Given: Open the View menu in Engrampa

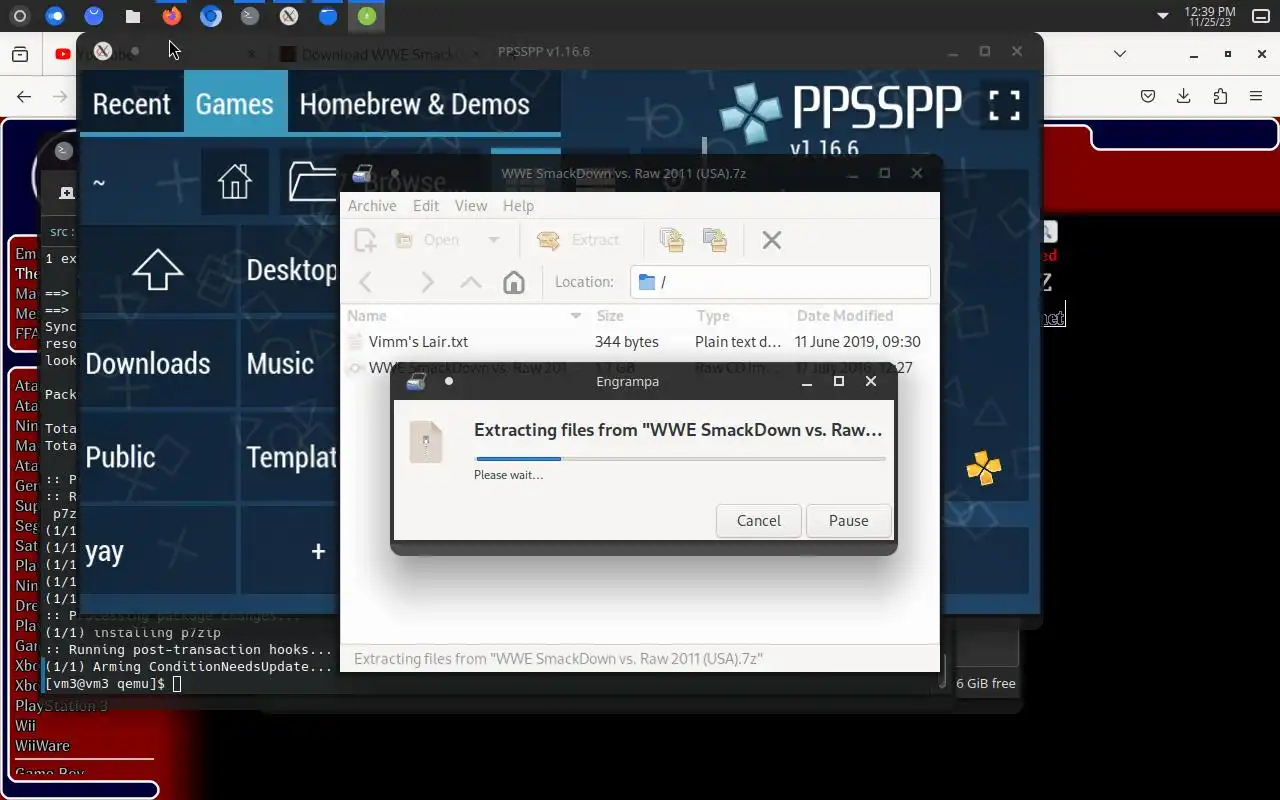Looking at the screenshot, I should click(x=471, y=206).
